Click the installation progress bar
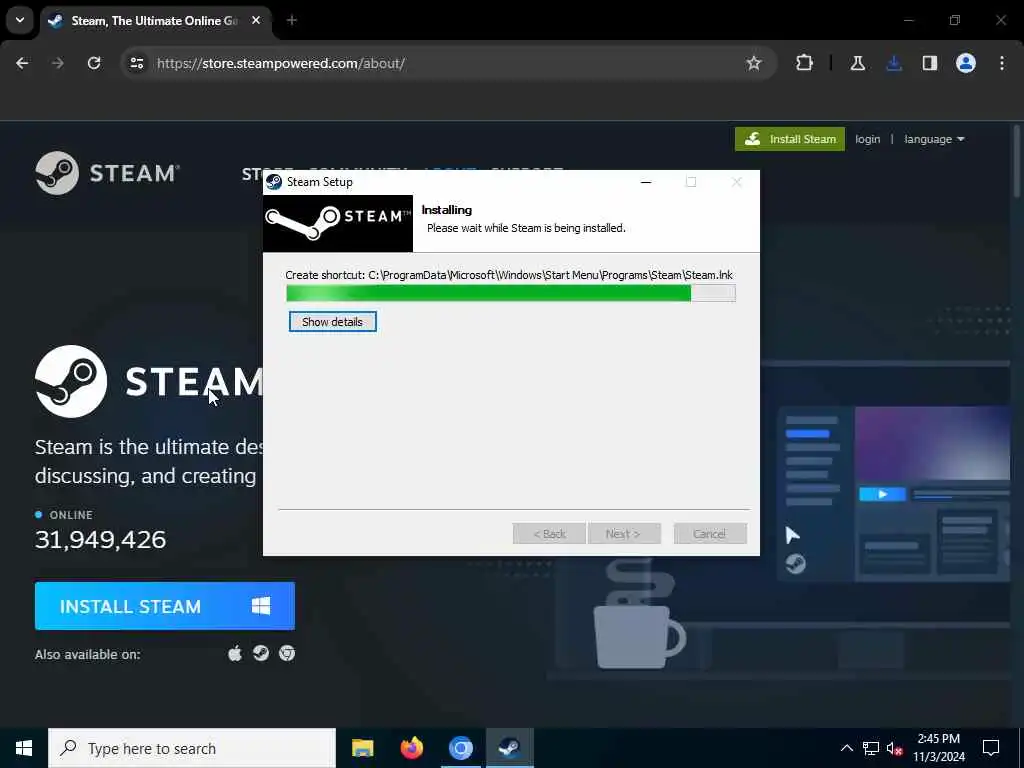This screenshot has height=768, width=1024. click(x=511, y=293)
